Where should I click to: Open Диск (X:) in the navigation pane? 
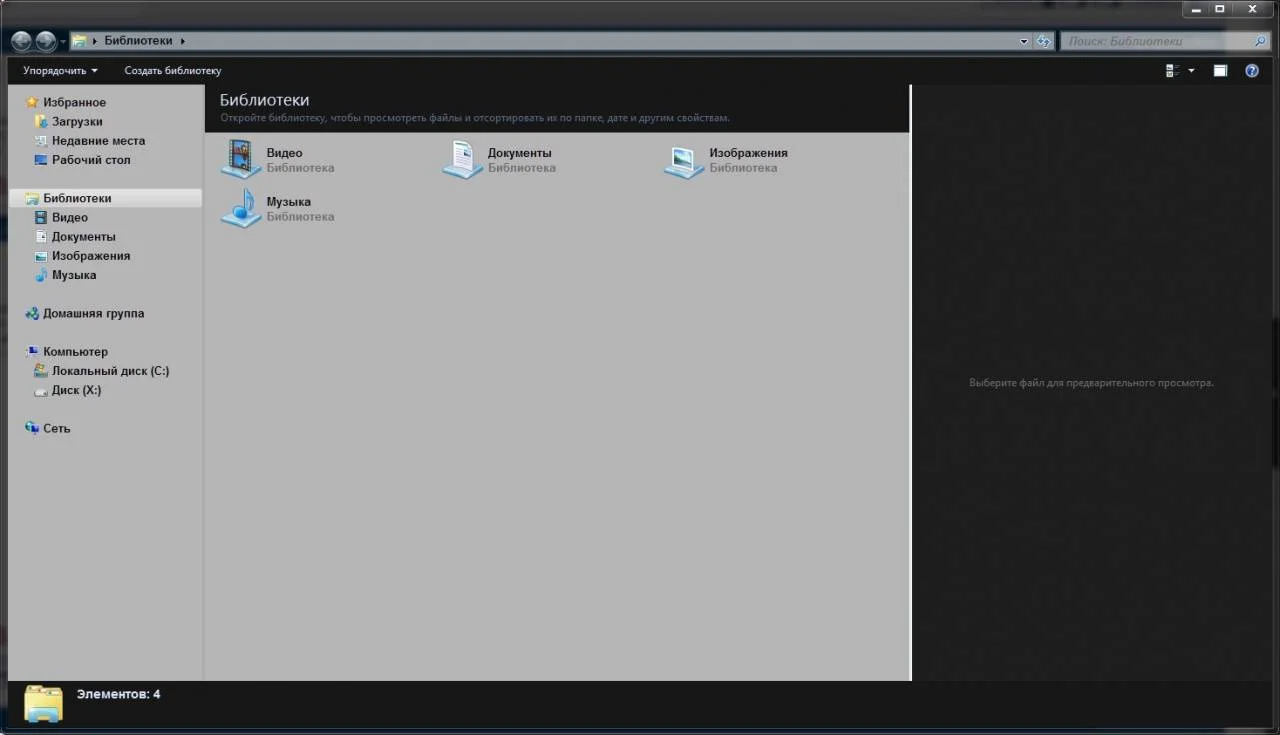pyautogui.click(x=67, y=390)
